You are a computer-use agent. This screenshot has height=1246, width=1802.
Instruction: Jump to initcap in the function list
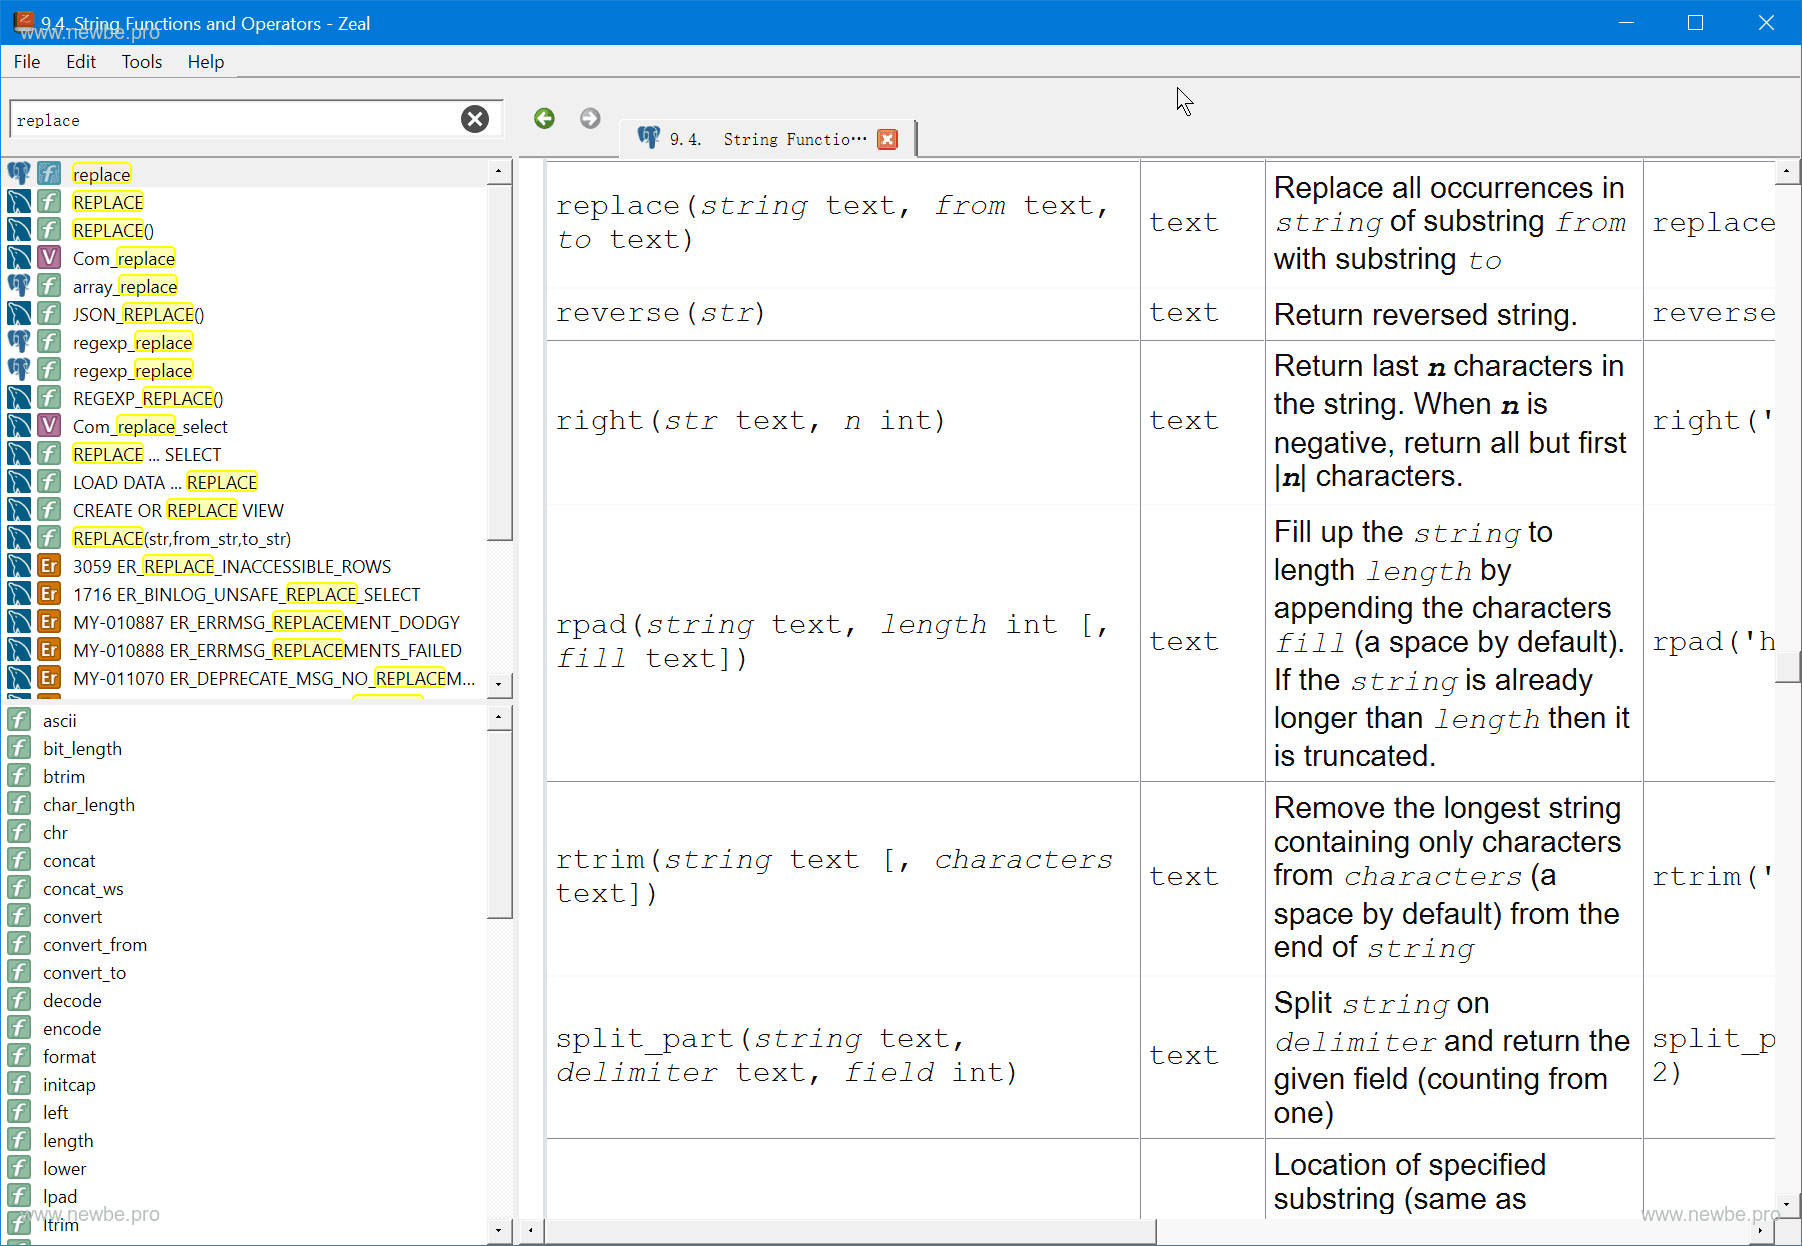click(x=69, y=1085)
